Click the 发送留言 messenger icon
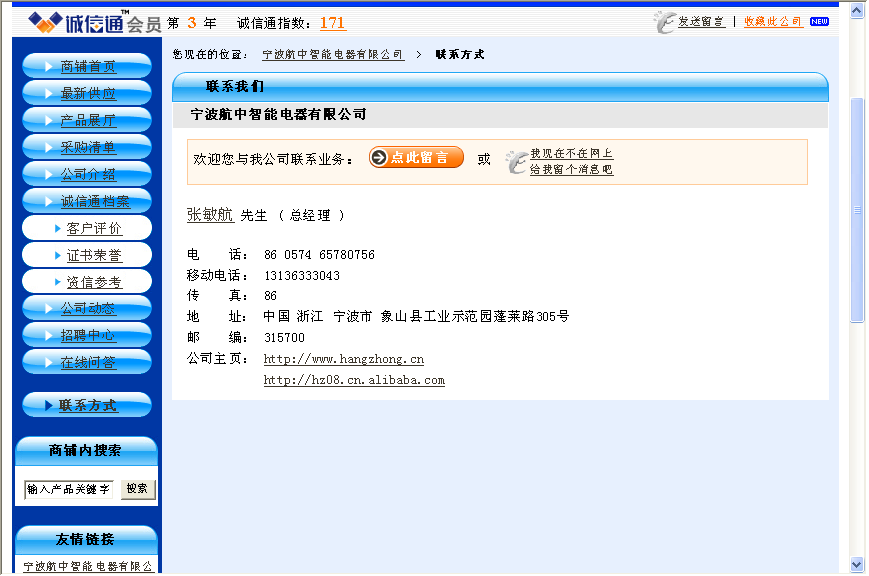 pyautogui.click(x=665, y=20)
